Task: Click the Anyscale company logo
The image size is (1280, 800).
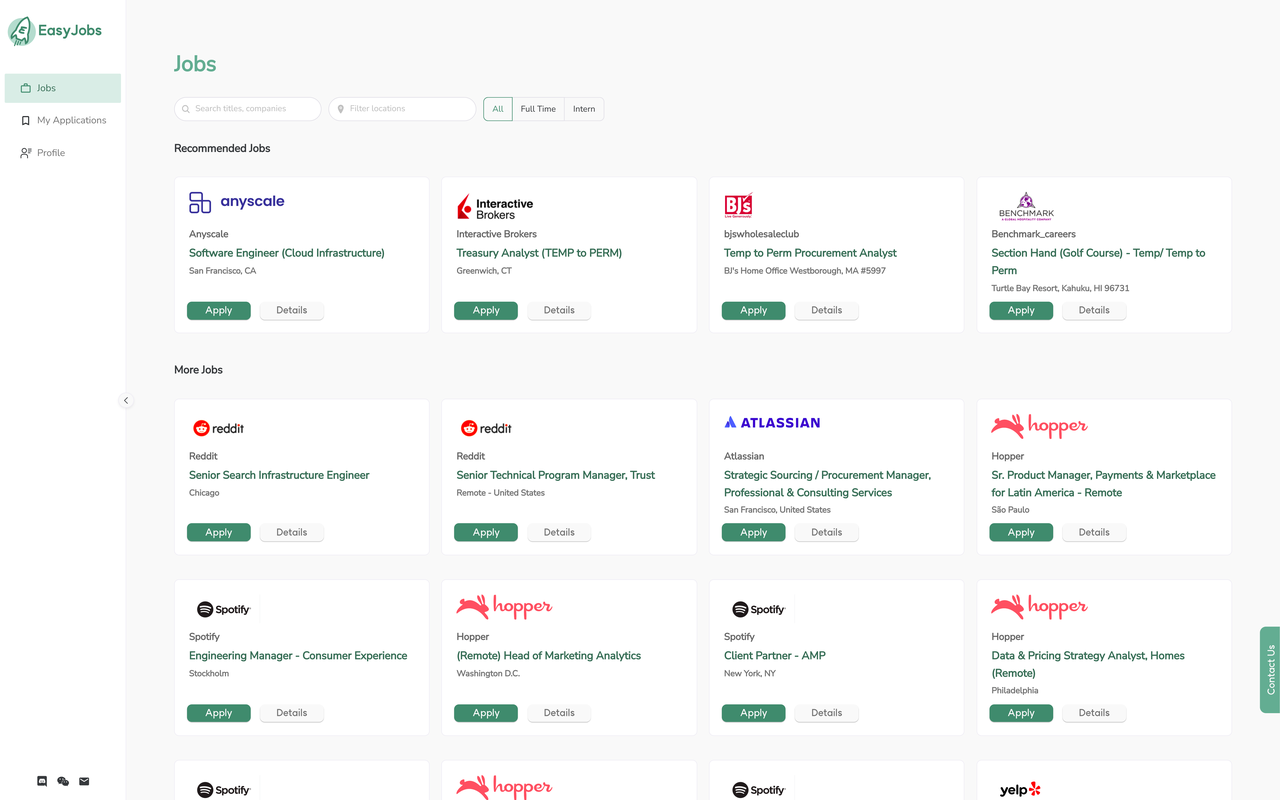Action: [x=237, y=202]
